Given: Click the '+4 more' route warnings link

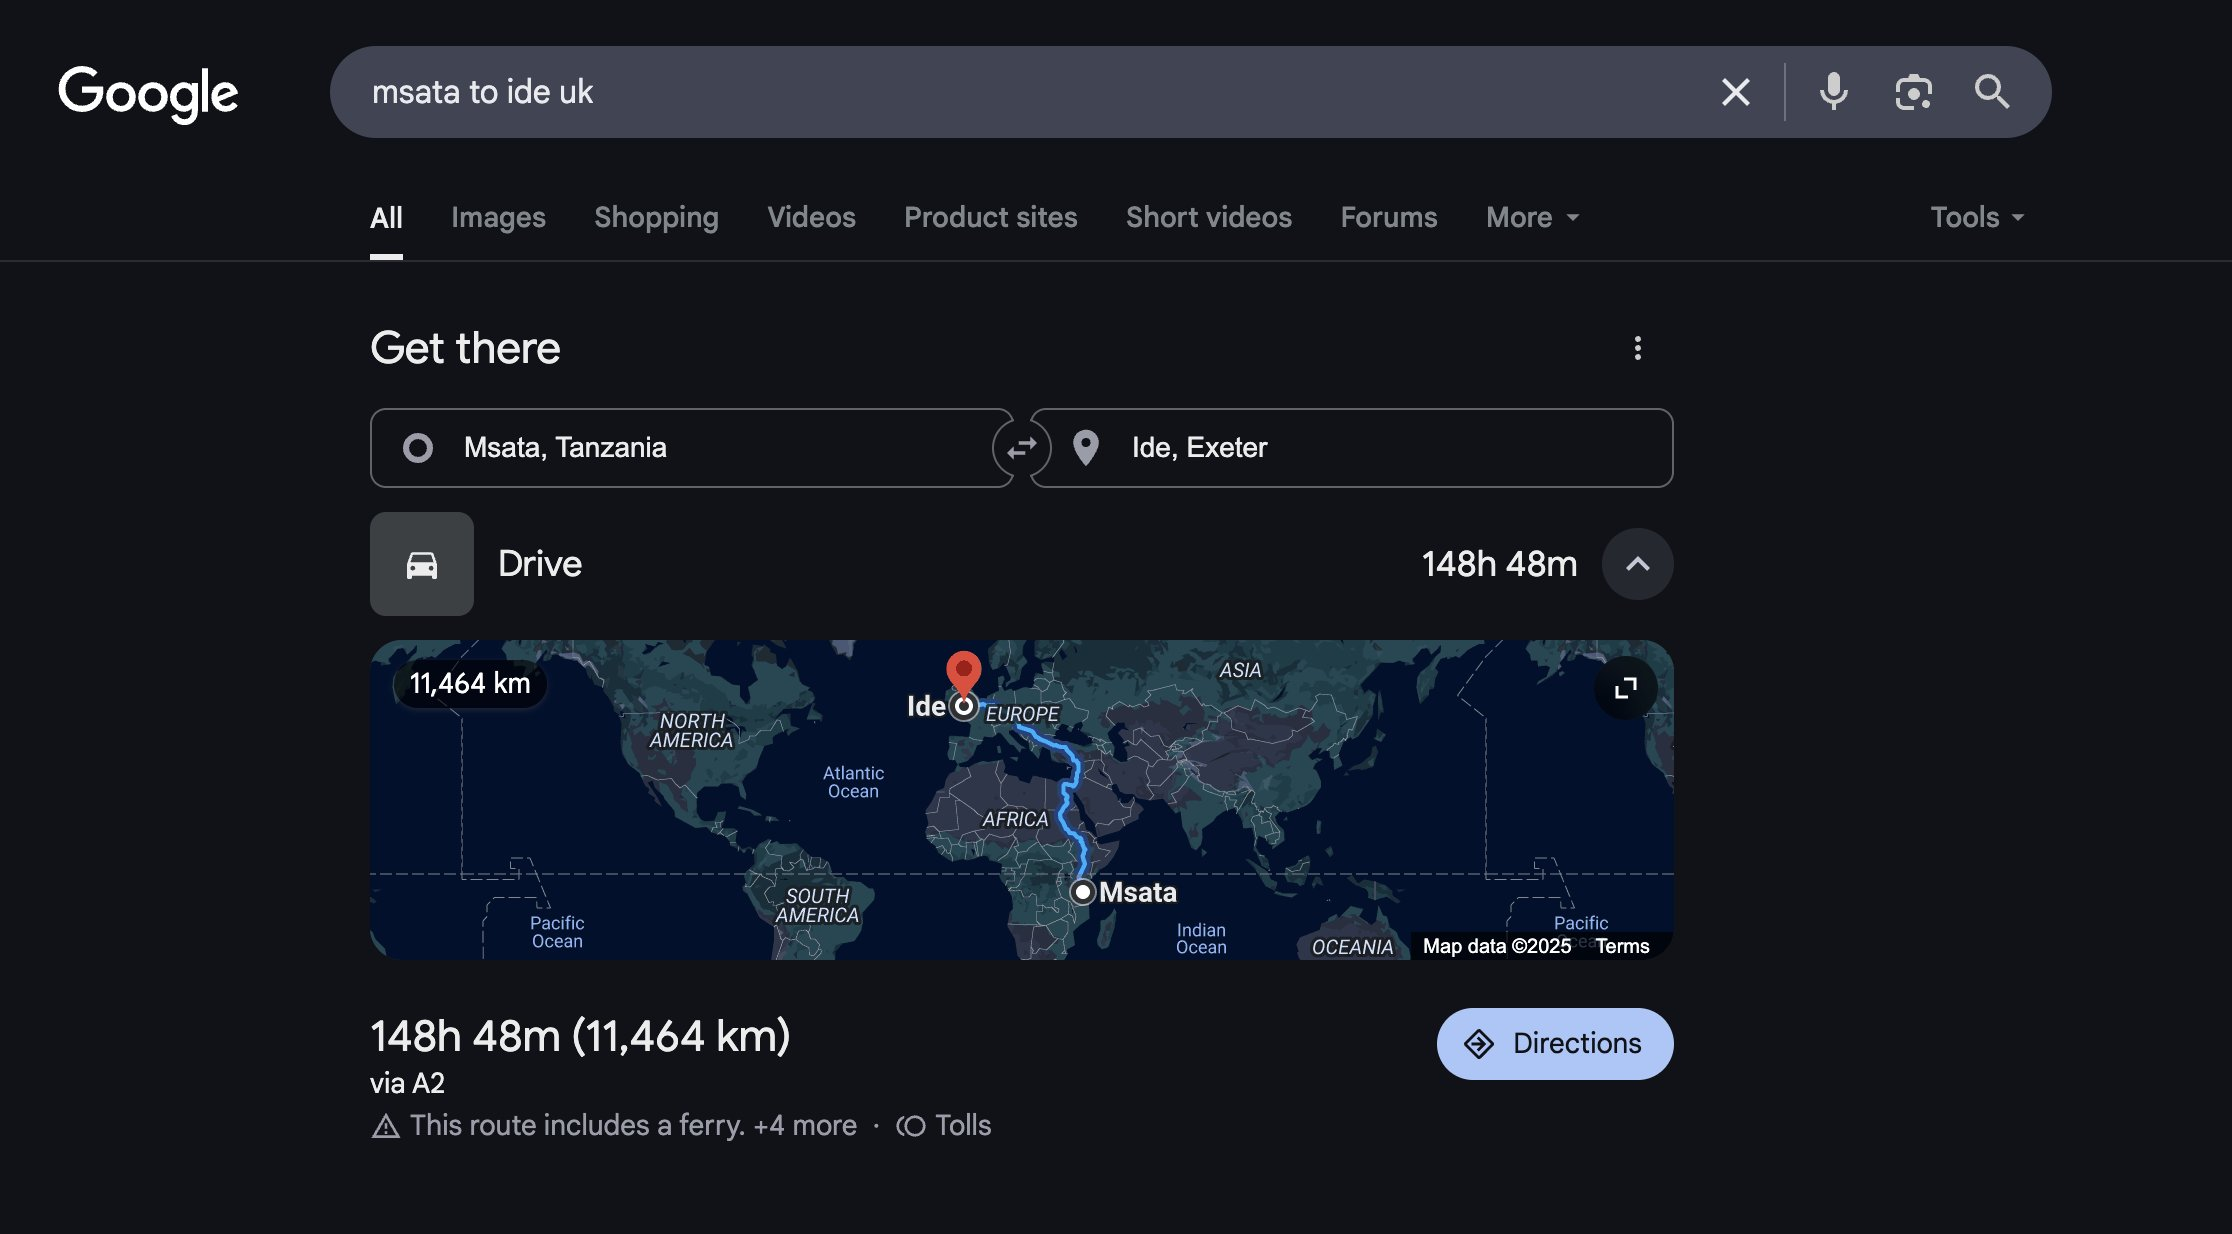Looking at the screenshot, I should point(805,1126).
